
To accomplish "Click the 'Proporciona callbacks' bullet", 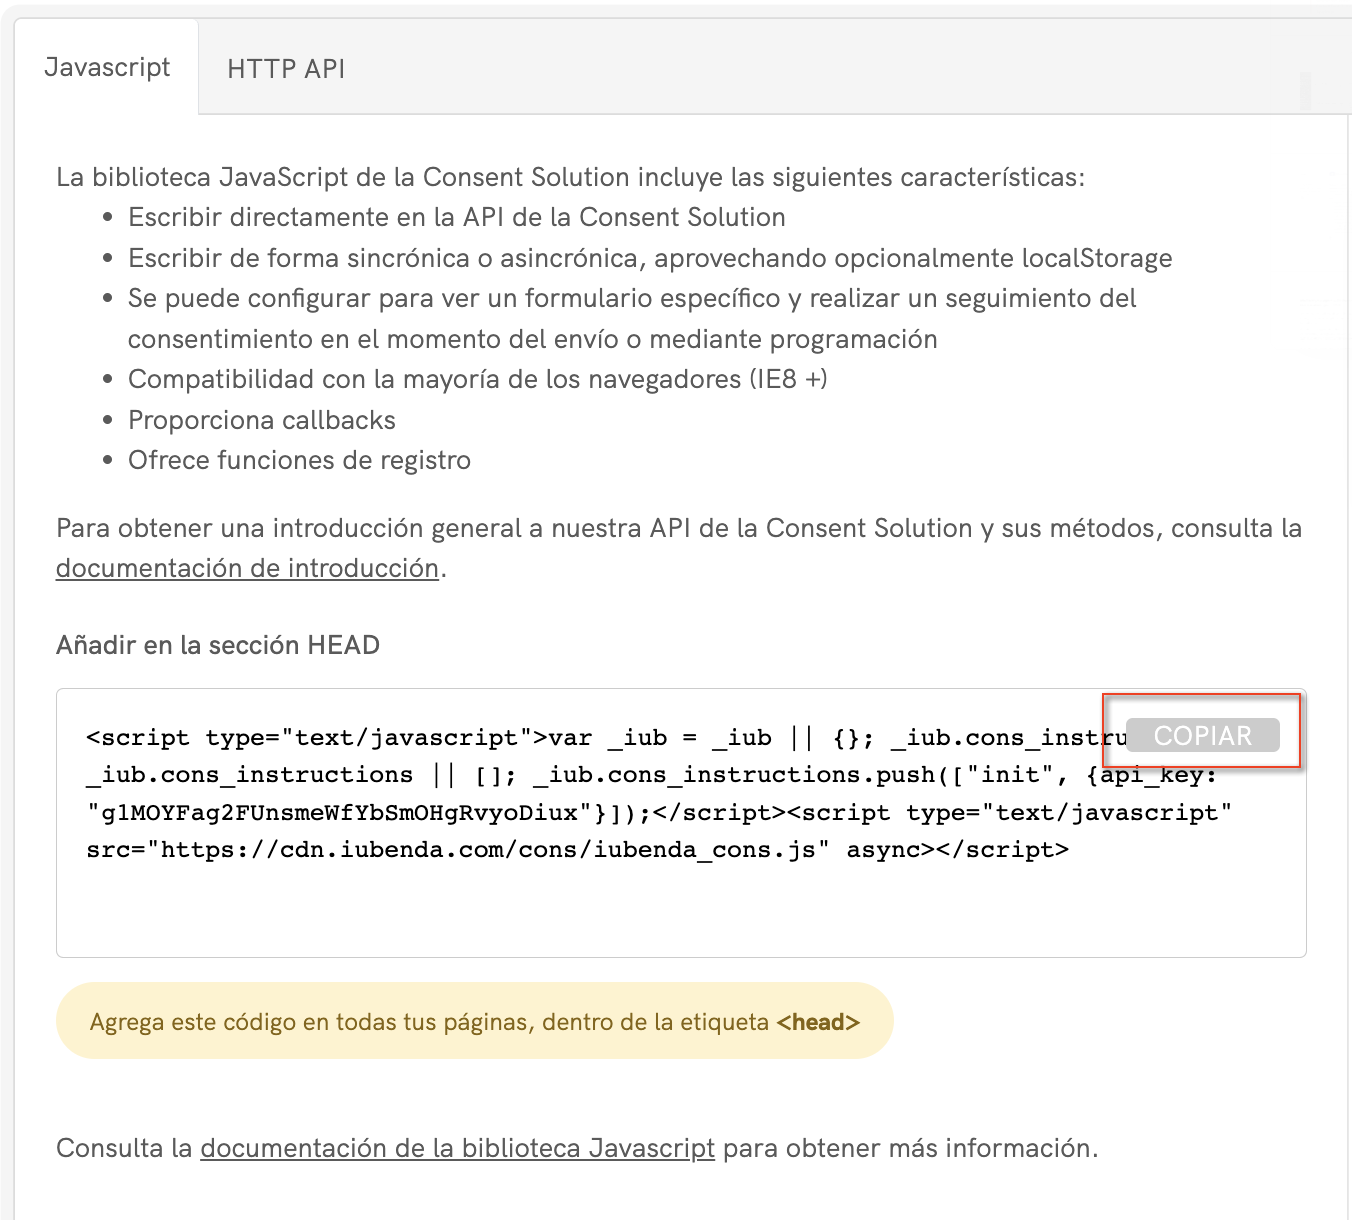I will pos(262,420).
